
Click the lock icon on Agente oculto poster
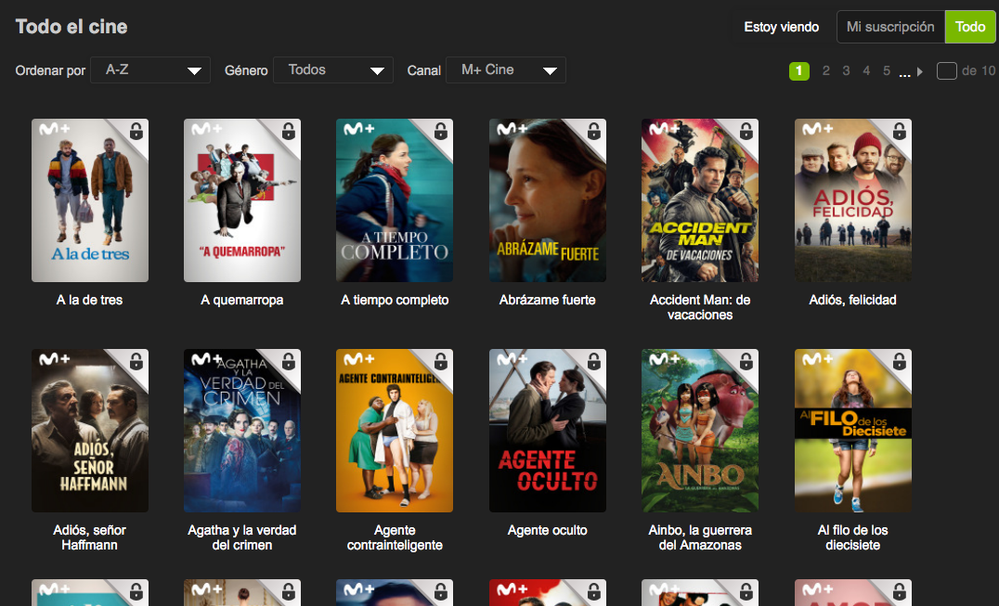click(x=594, y=362)
